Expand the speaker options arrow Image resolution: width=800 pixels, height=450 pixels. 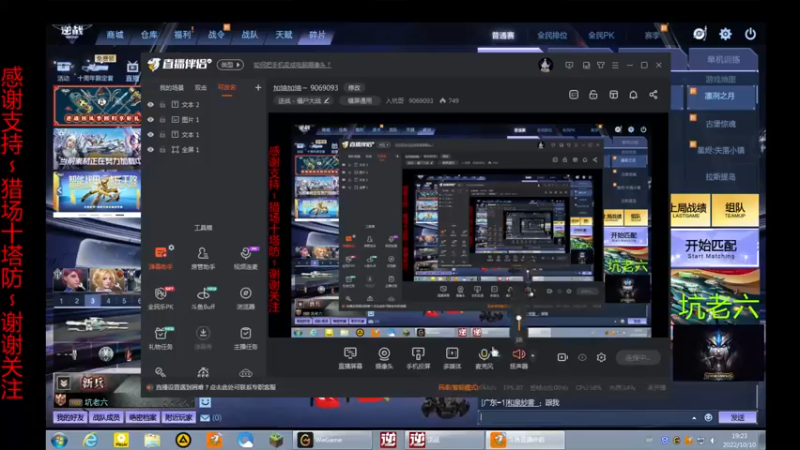tap(533, 355)
